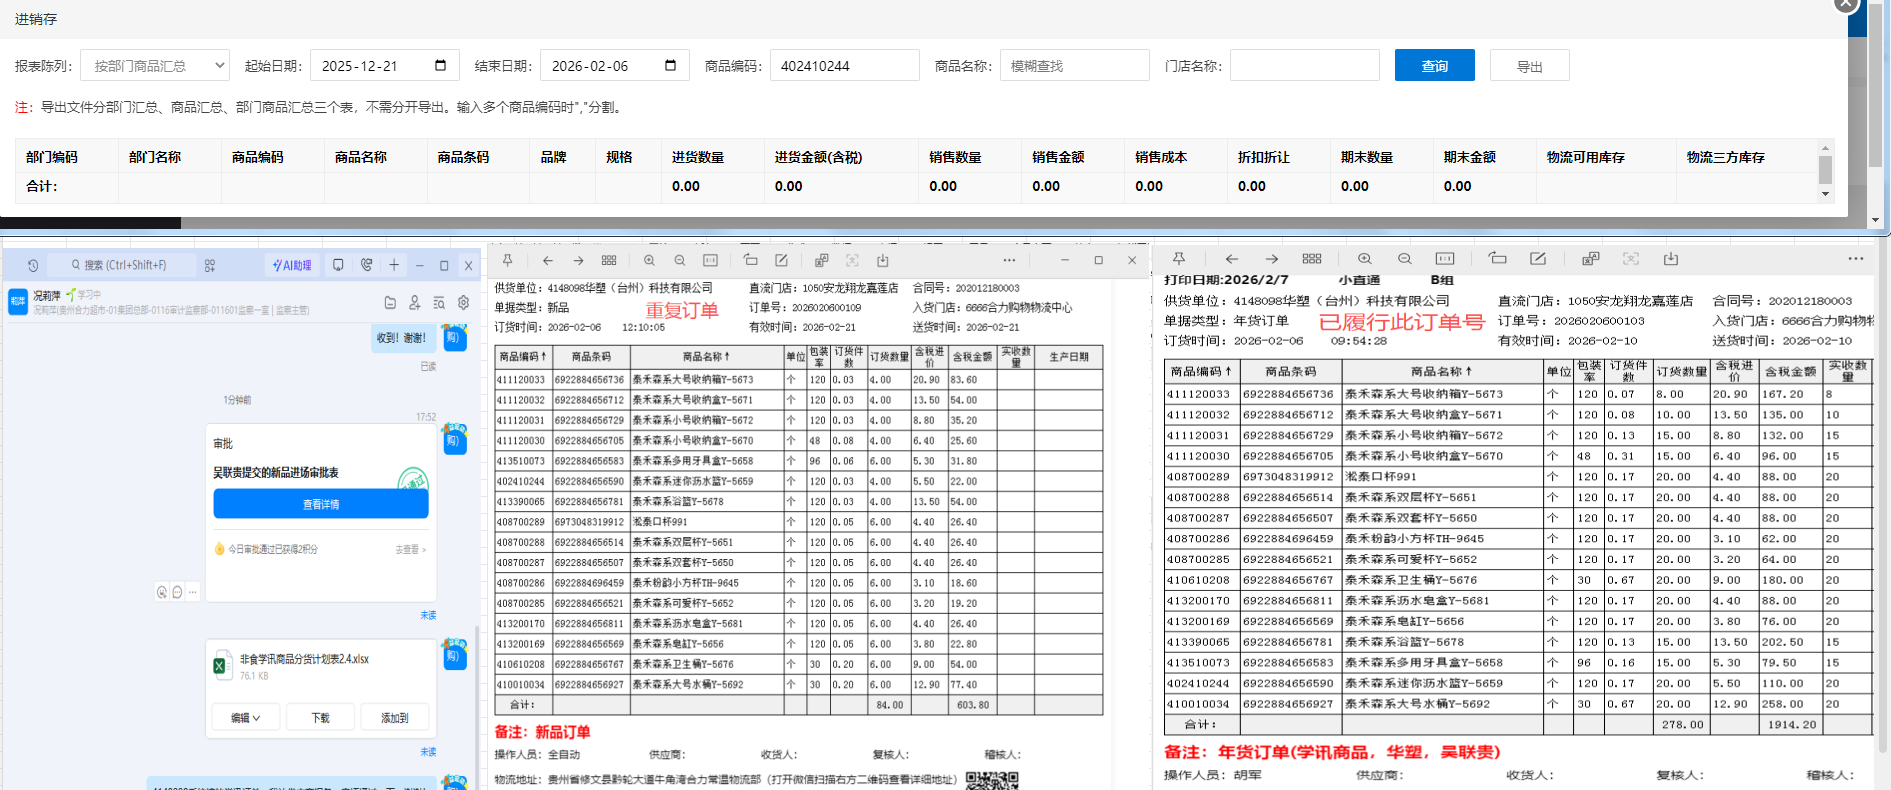Click the 商品名称 fuzzy search field
1891x790 pixels.
click(x=1074, y=66)
